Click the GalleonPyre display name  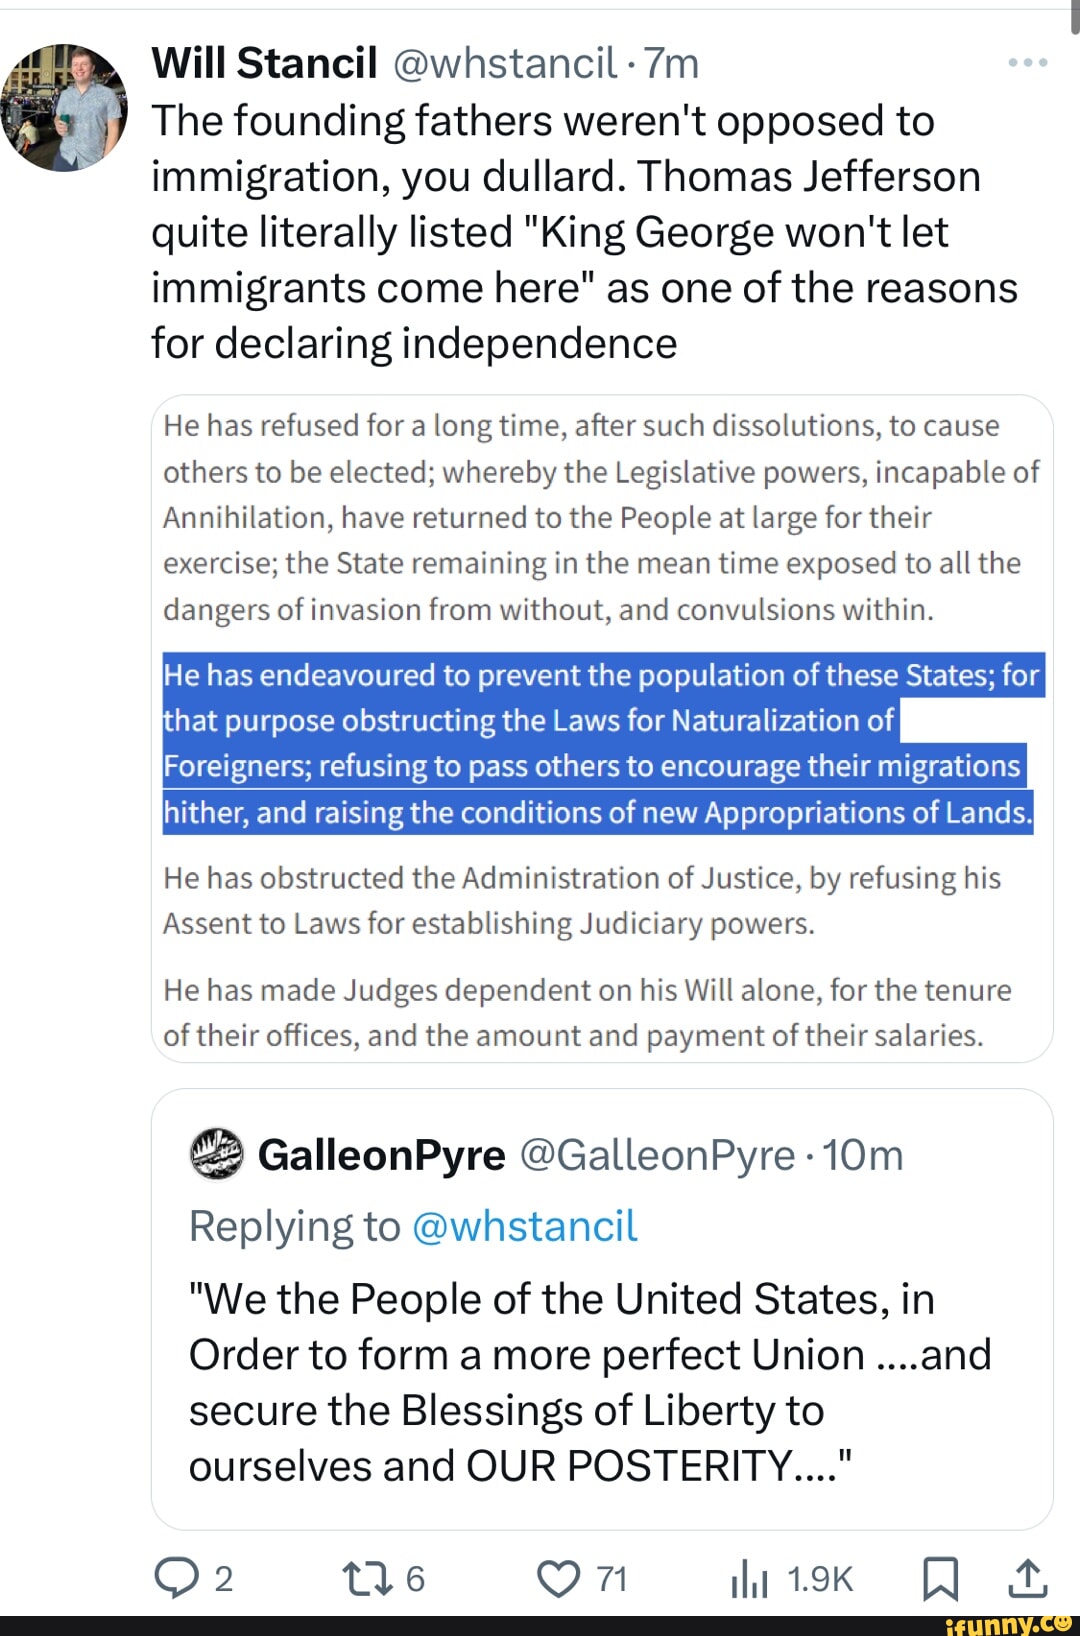pos(381,1155)
